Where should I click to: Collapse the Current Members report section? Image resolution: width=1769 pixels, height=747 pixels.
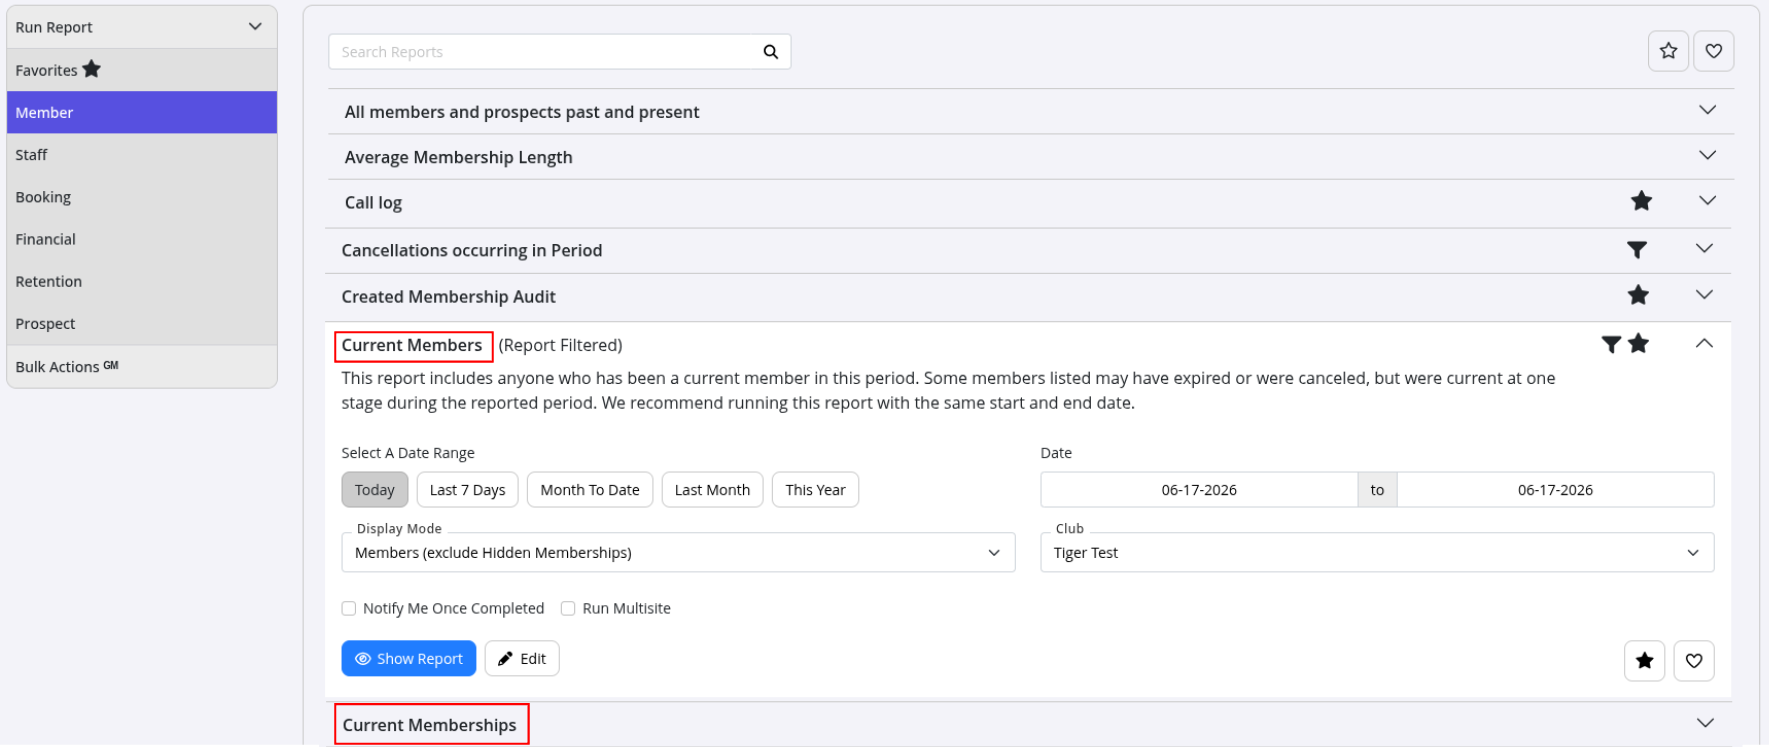pos(1704,344)
